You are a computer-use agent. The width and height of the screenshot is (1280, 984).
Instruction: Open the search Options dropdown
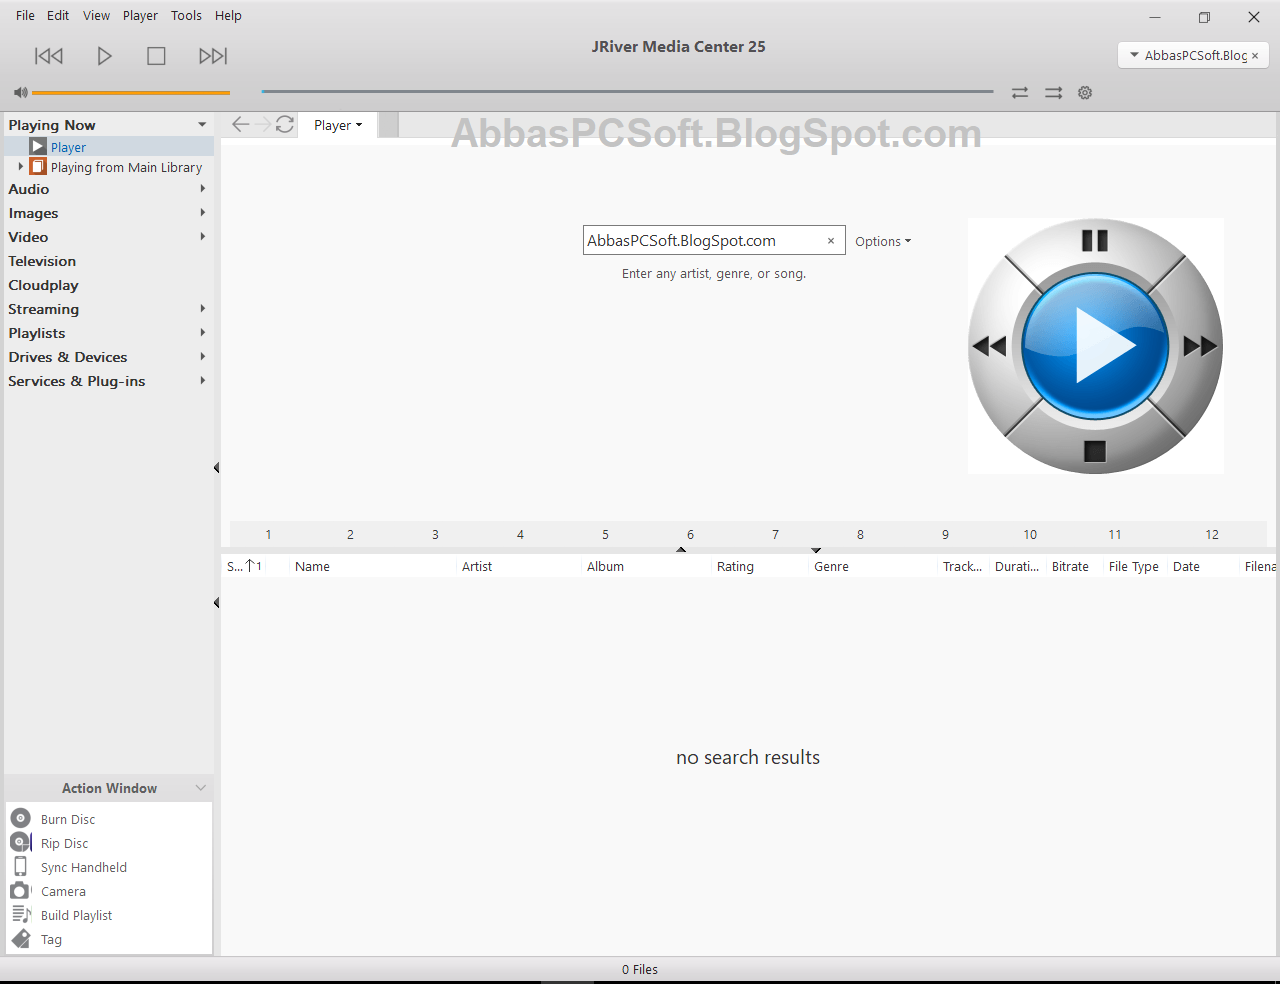(883, 241)
